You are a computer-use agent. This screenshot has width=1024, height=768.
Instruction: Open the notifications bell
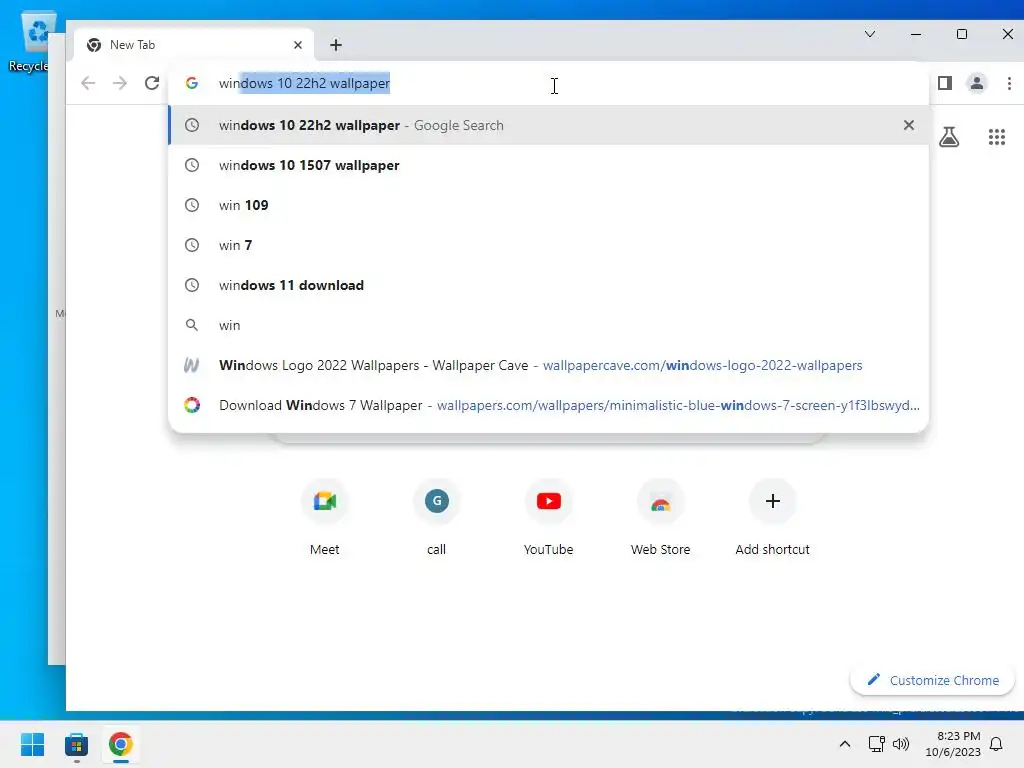coord(997,744)
